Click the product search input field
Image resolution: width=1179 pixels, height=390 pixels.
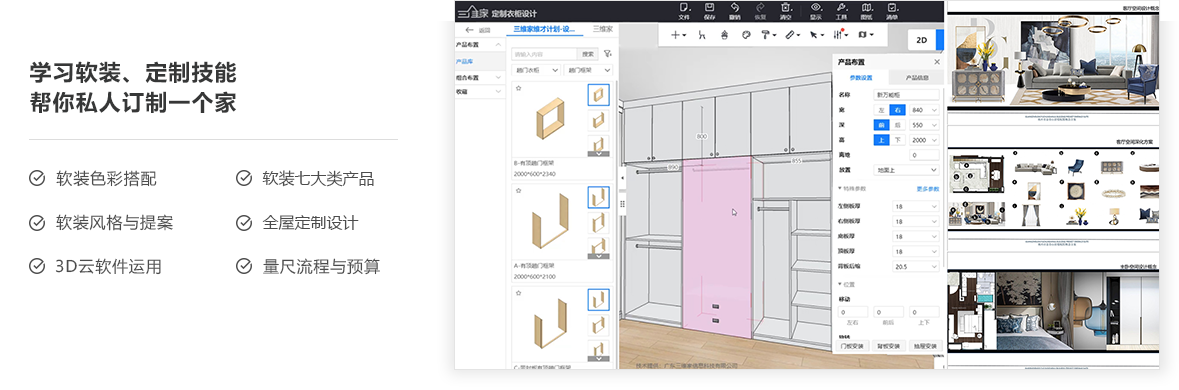[544, 54]
